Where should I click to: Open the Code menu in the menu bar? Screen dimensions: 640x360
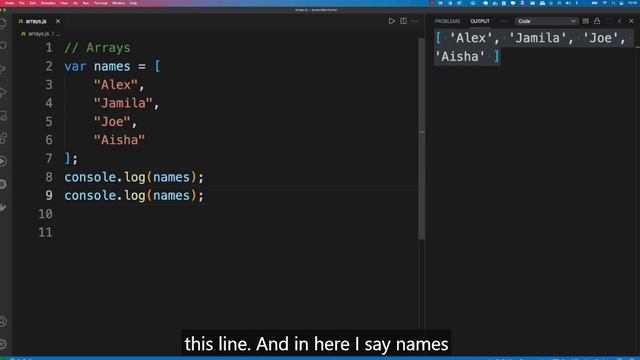9,3
